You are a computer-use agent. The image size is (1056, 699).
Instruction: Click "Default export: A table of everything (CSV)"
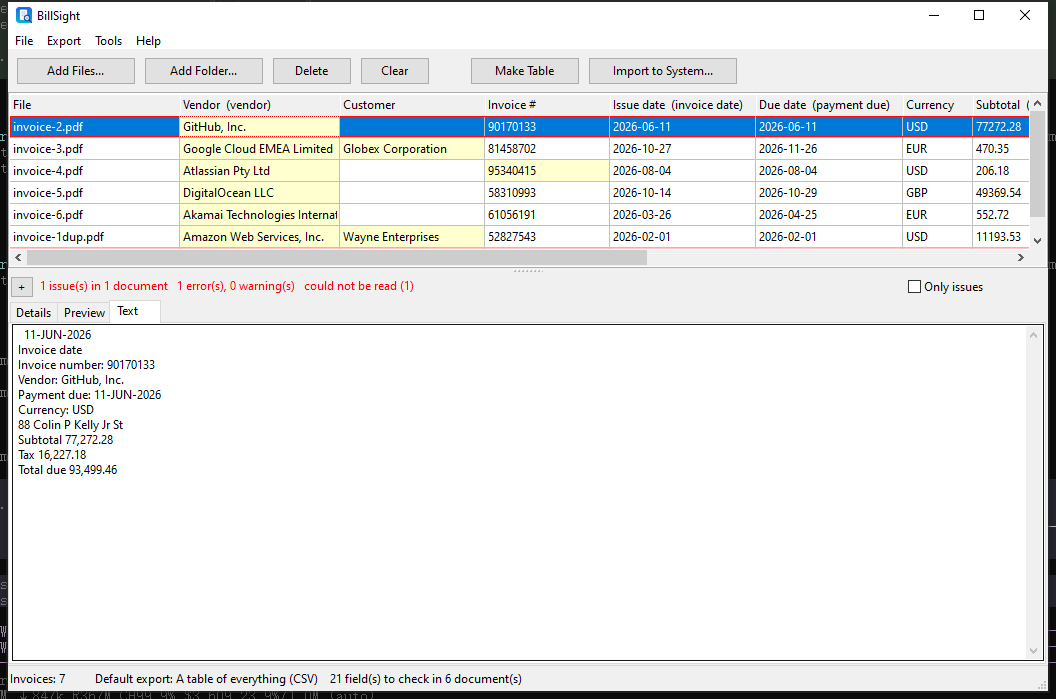pyautogui.click(x=206, y=679)
